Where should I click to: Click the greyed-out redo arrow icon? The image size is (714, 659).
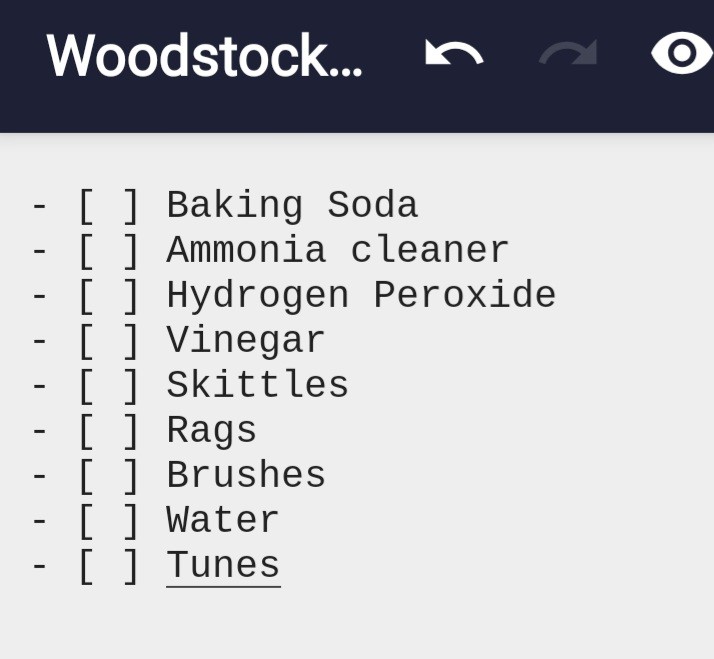[x=568, y=54]
